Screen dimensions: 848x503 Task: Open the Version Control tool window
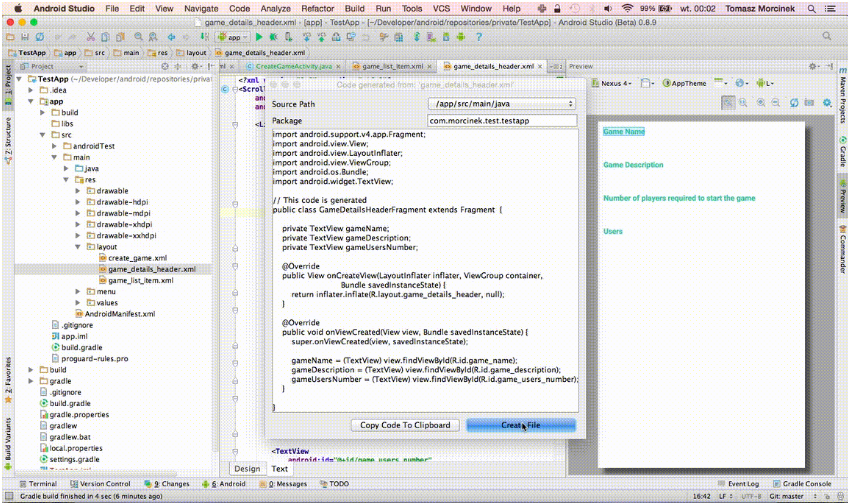(100, 484)
